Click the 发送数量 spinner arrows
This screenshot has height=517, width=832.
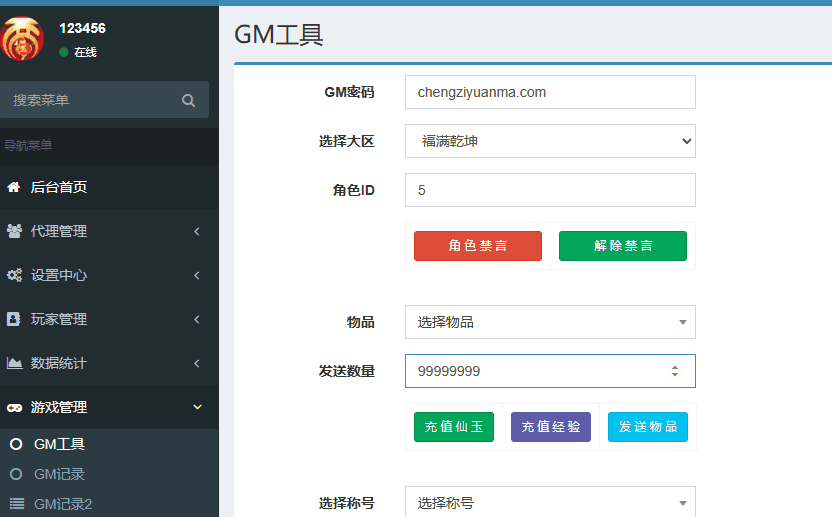coord(675,371)
